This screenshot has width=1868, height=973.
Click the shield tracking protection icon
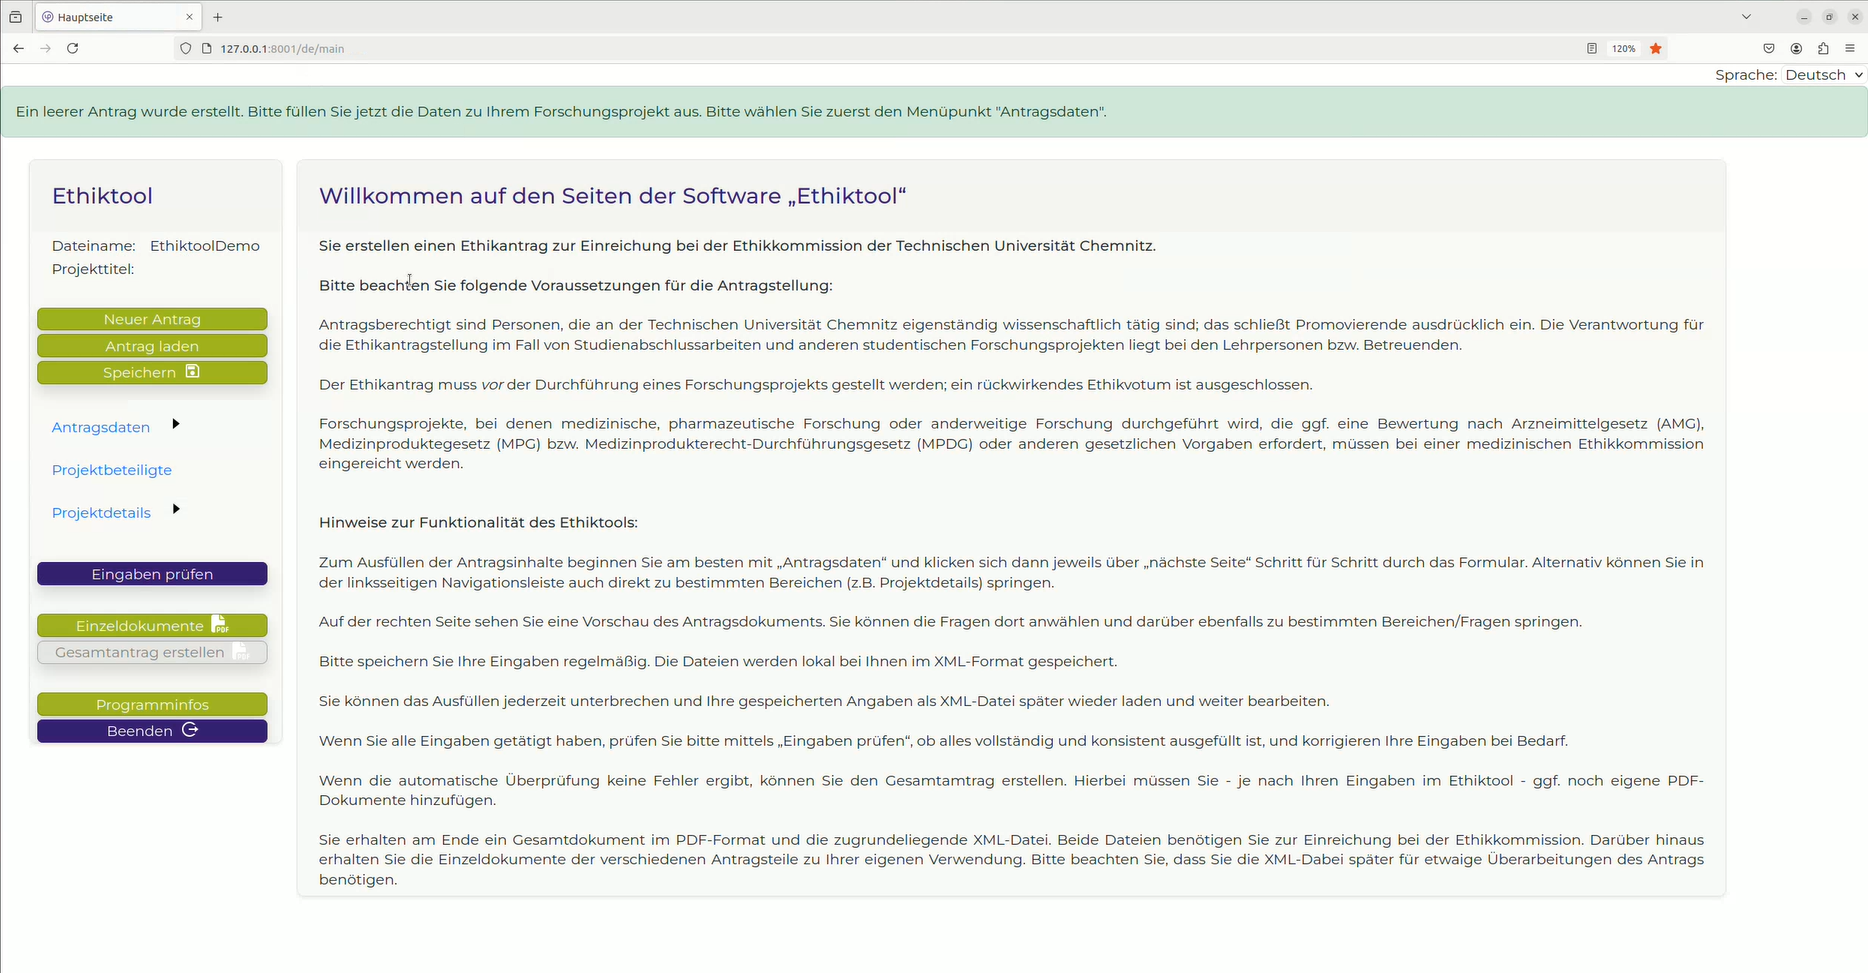click(x=186, y=48)
